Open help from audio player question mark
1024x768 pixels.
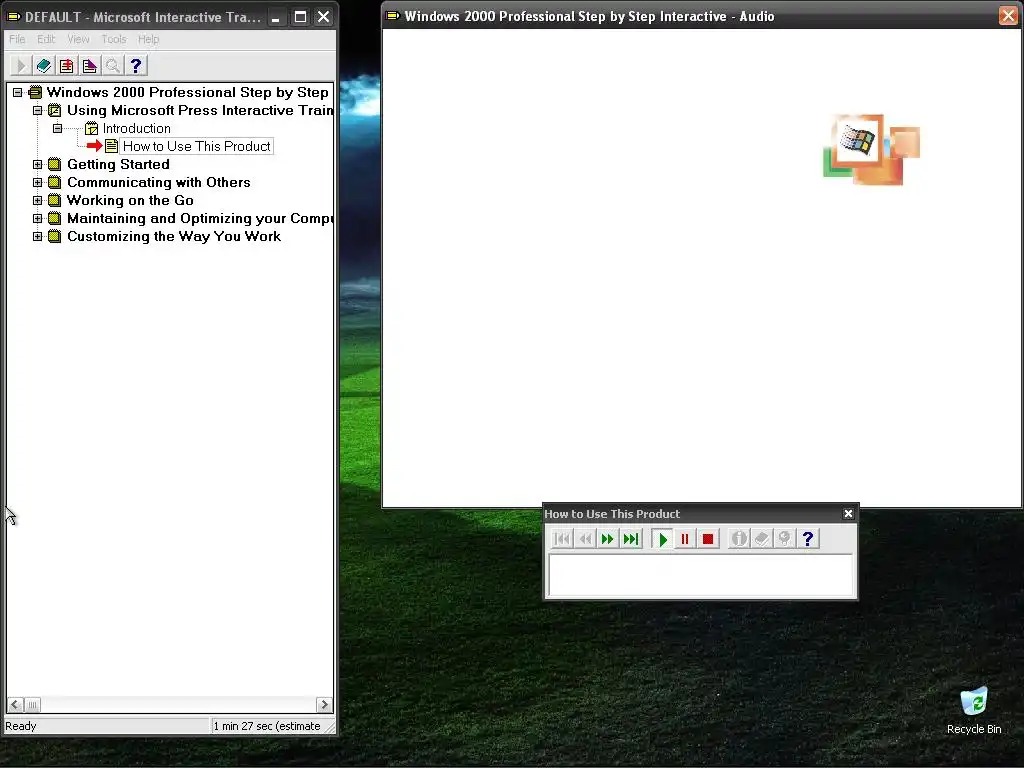click(x=808, y=539)
